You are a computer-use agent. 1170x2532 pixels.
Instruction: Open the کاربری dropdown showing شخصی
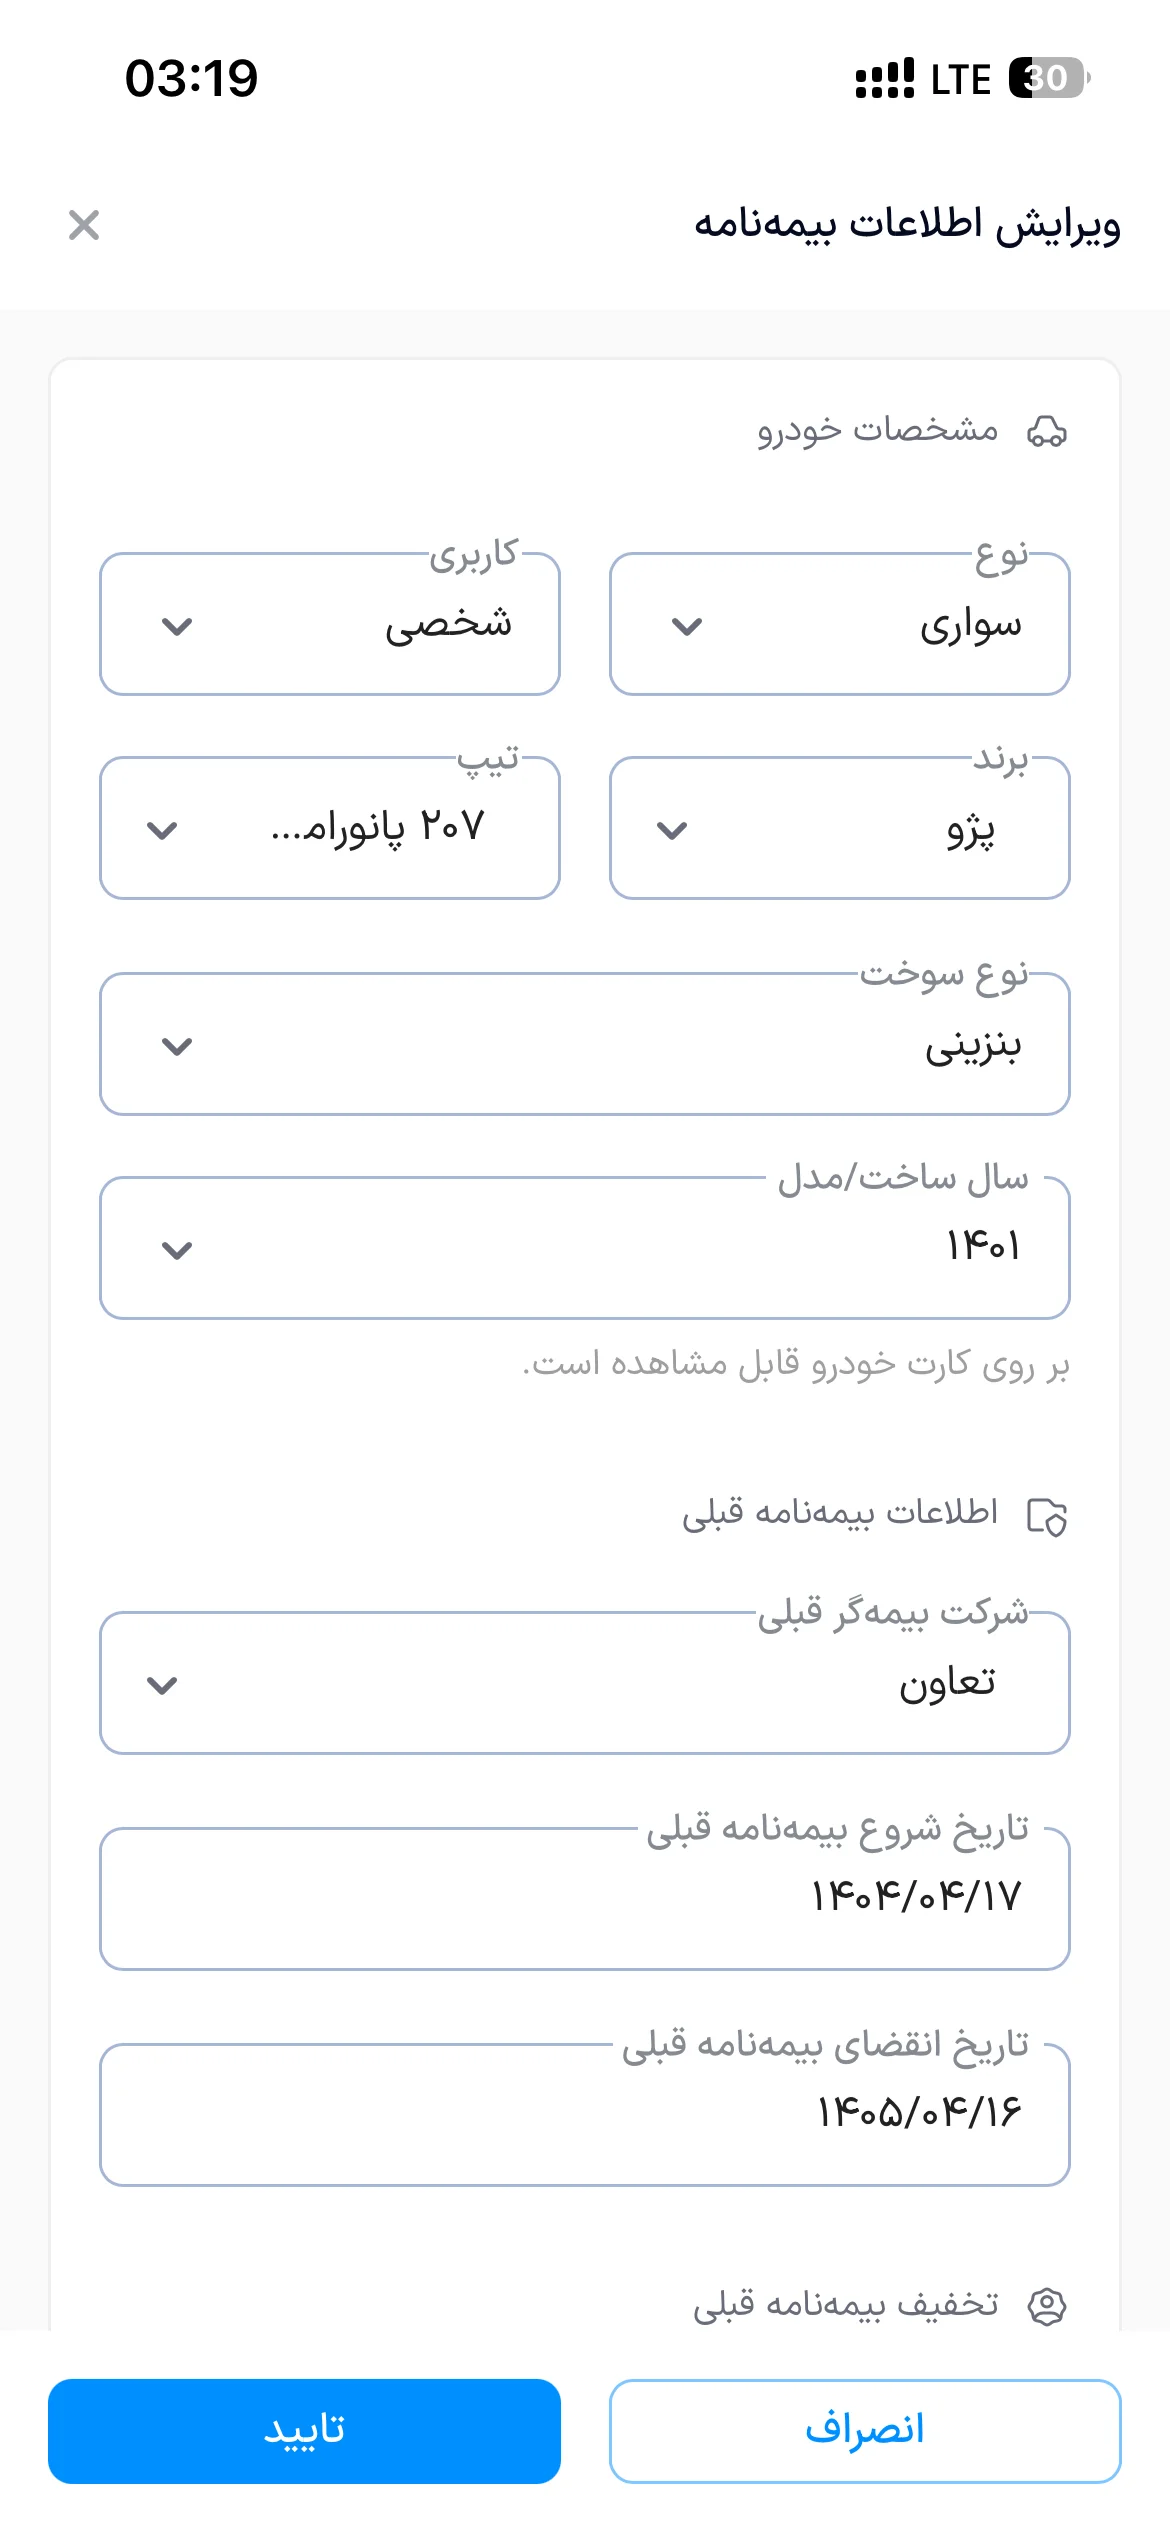330,624
